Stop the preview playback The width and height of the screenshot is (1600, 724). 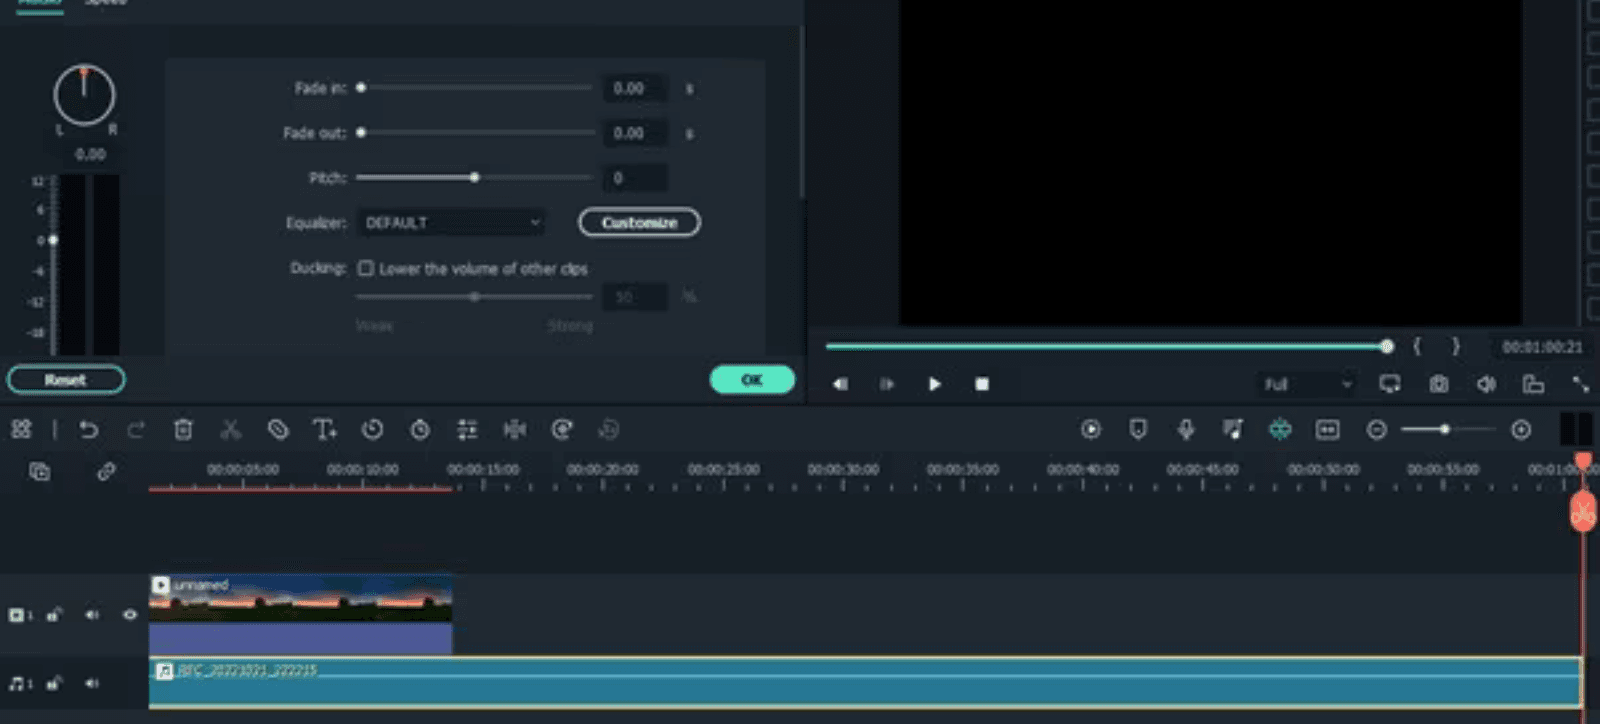[x=982, y=384]
